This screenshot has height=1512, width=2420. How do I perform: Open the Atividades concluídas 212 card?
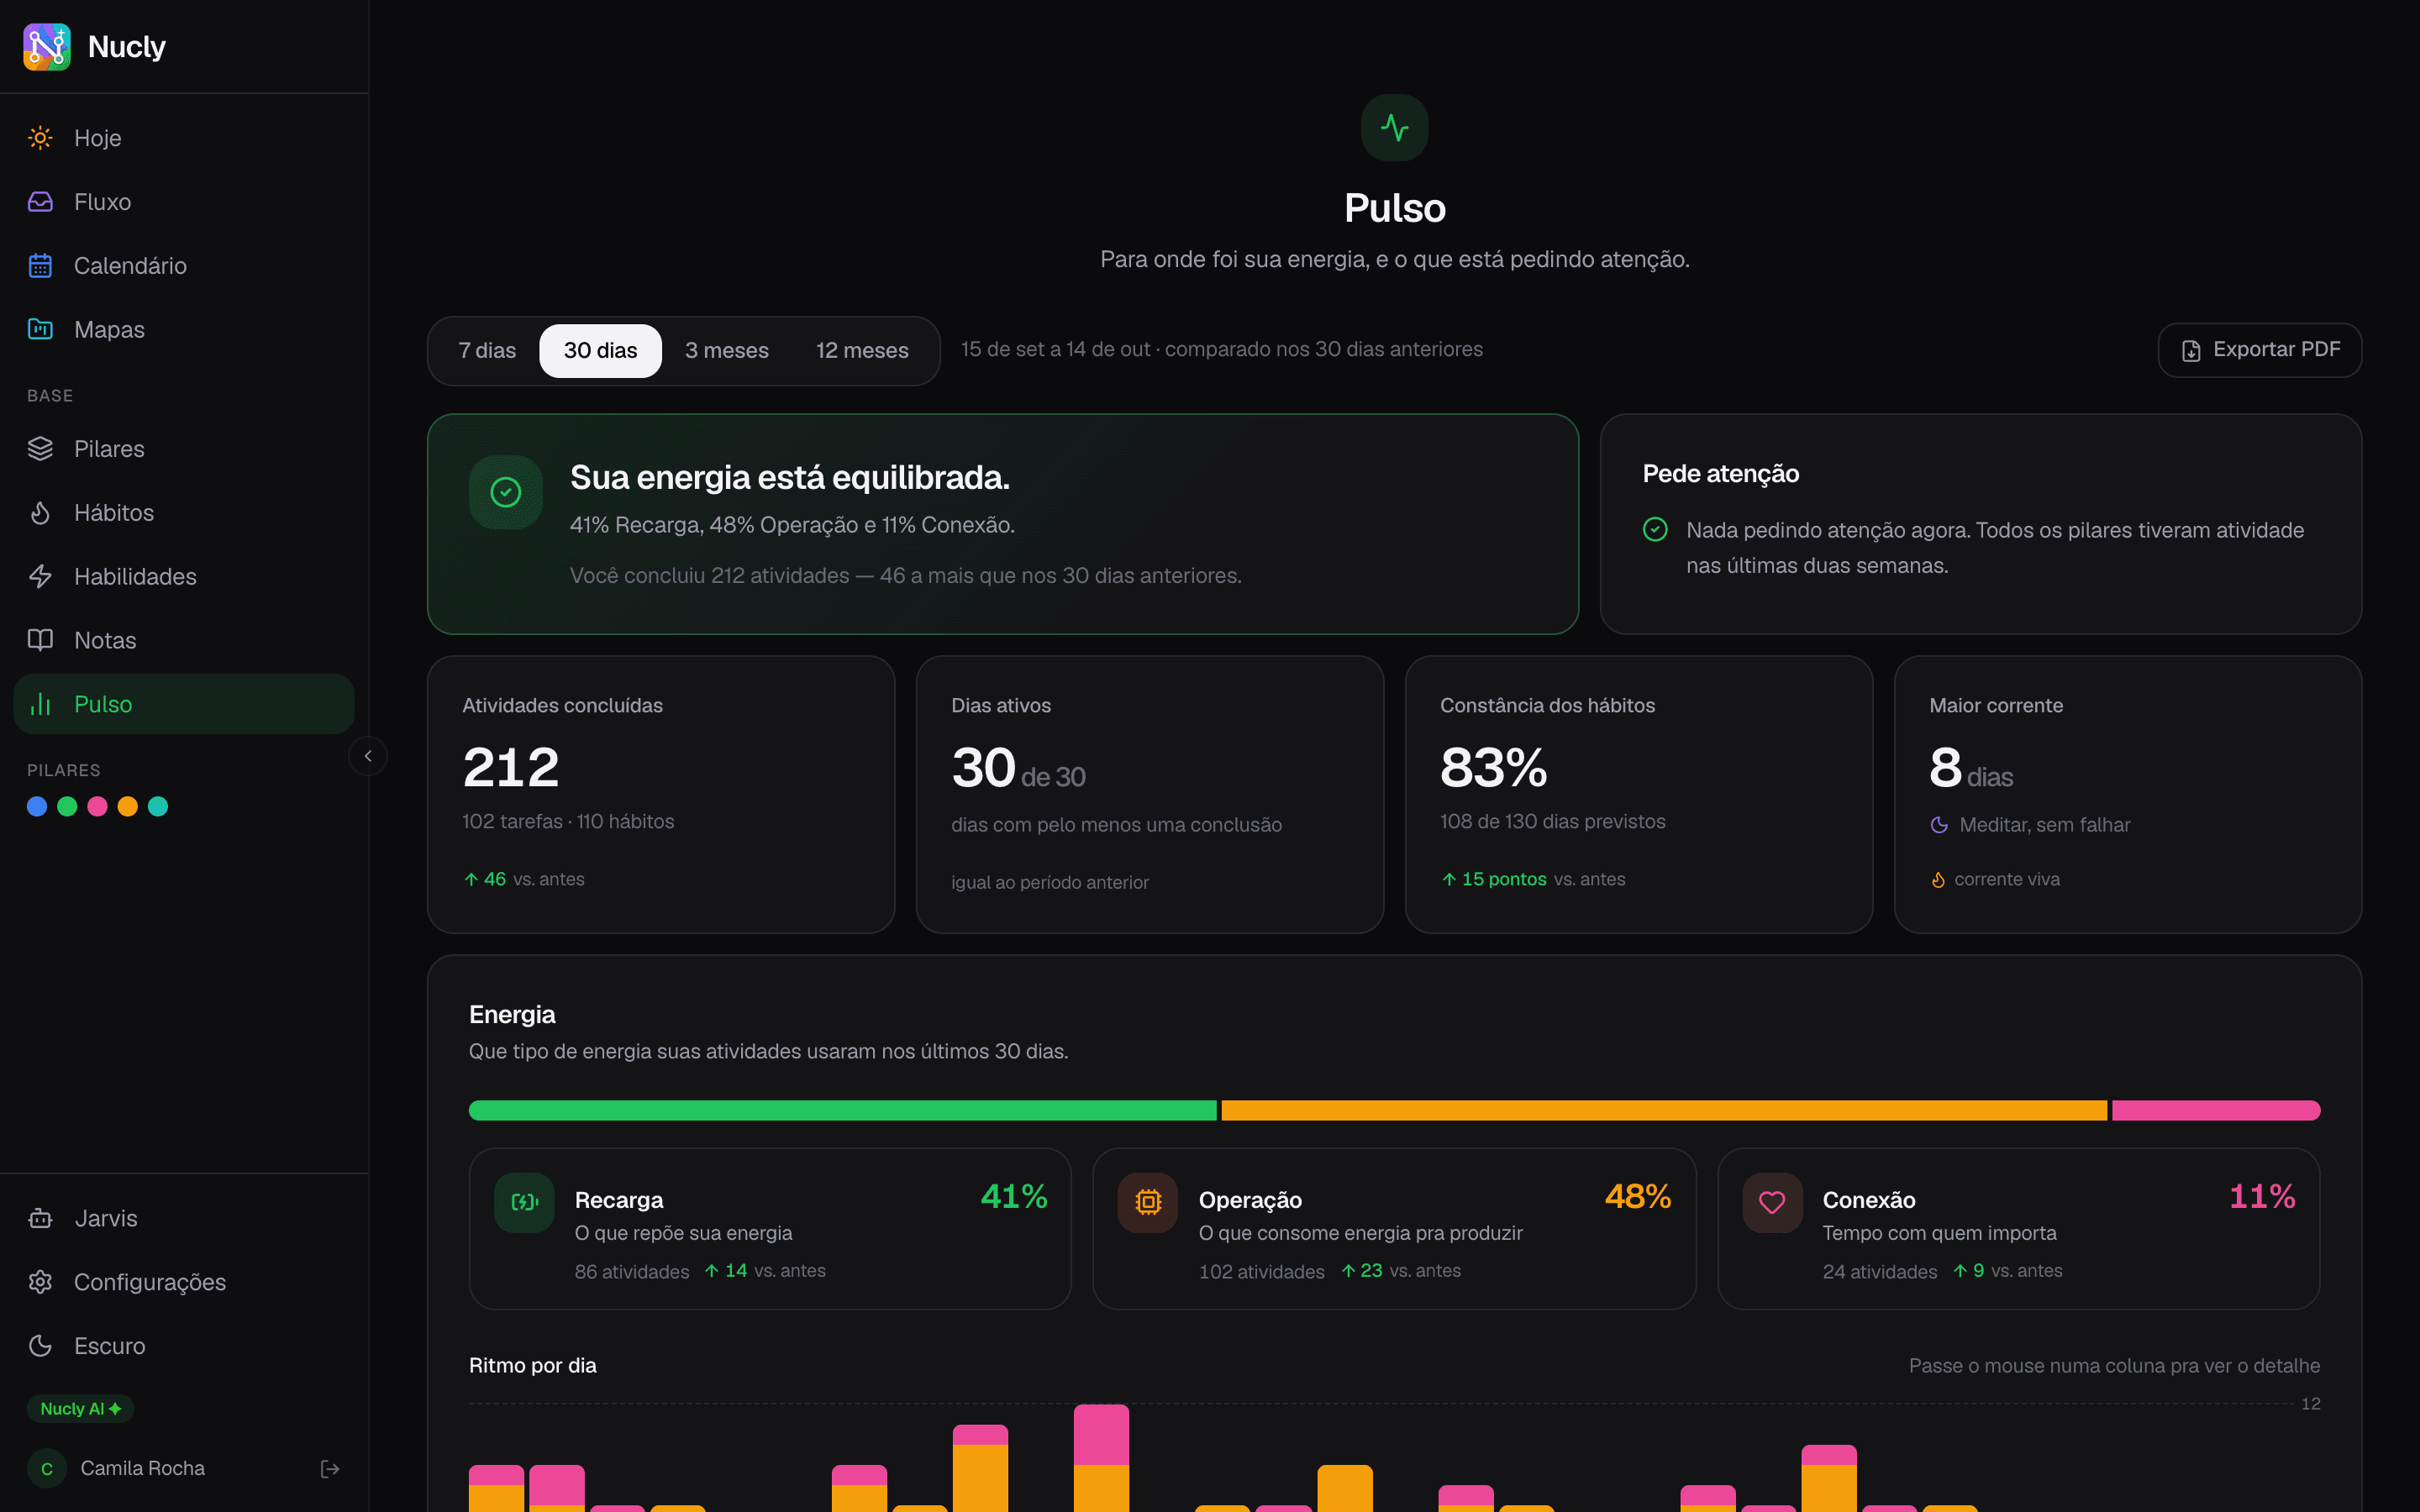pyautogui.click(x=661, y=795)
